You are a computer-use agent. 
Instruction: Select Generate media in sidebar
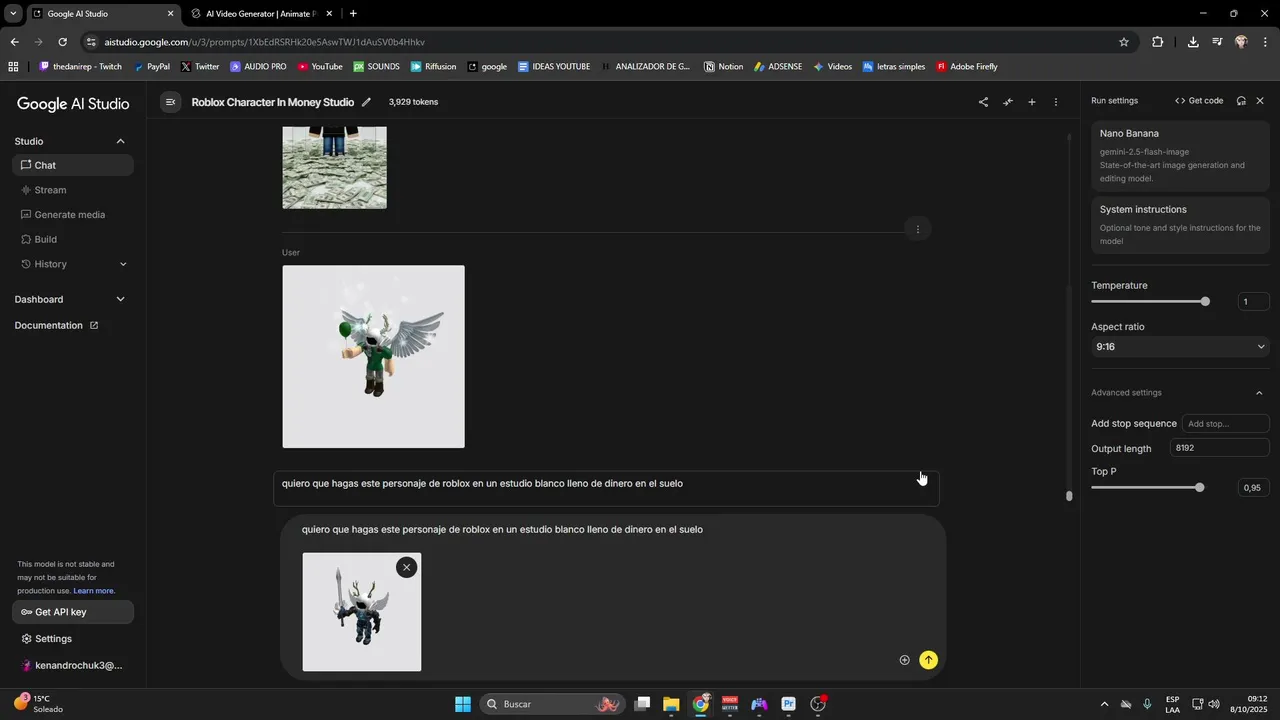tap(73, 215)
